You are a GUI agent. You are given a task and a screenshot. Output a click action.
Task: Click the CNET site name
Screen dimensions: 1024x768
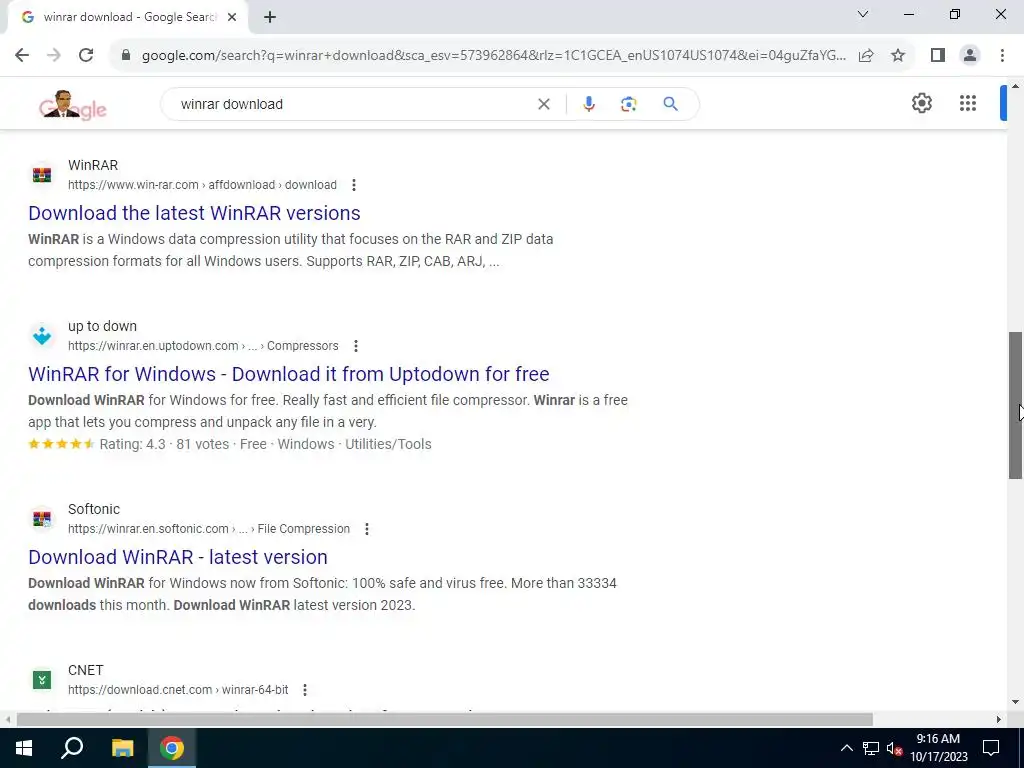coord(86,670)
